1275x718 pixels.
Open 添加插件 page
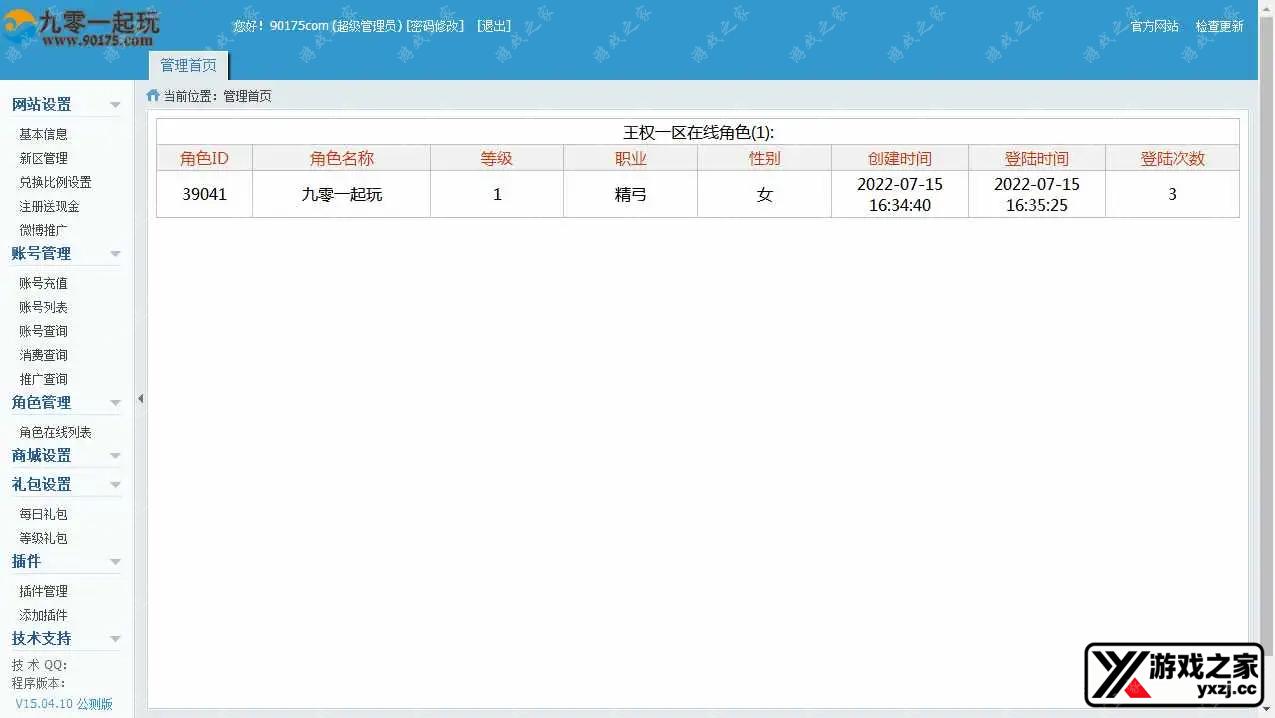click(44, 615)
